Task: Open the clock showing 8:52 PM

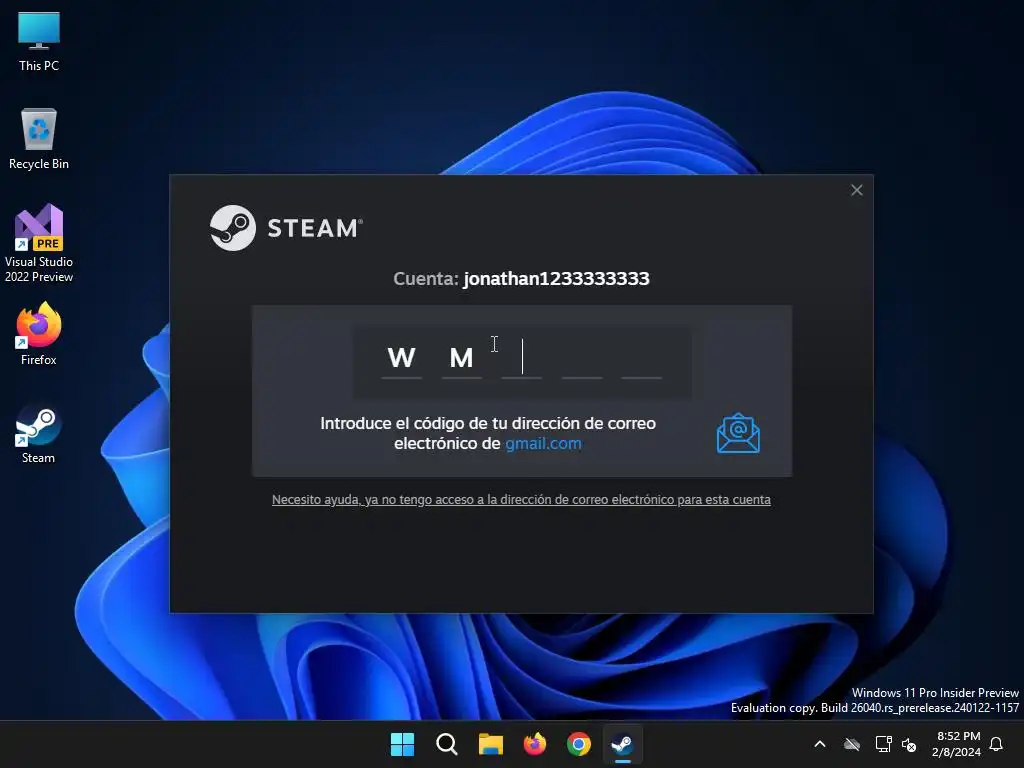Action: click(957, 744)
